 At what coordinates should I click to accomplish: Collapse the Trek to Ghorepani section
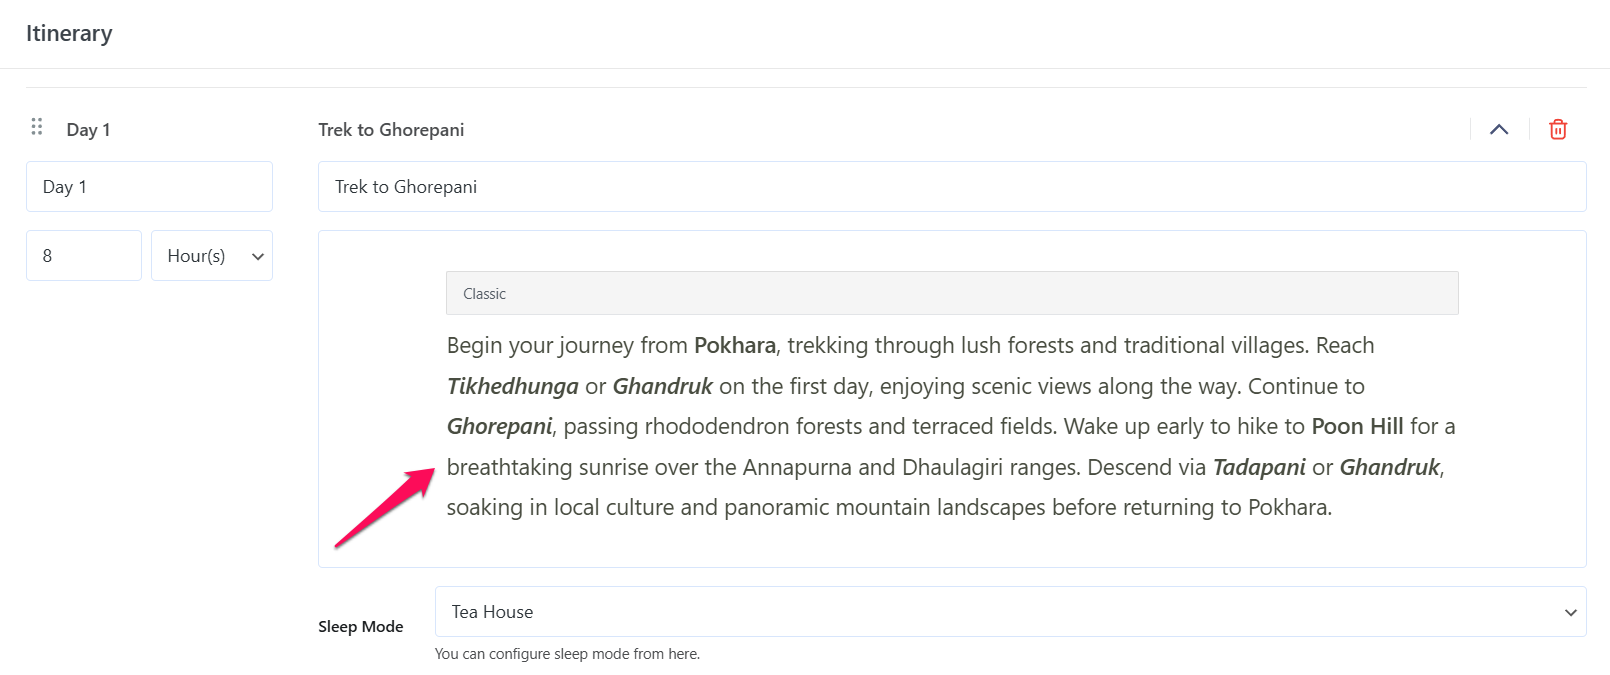click(1498, 129)
